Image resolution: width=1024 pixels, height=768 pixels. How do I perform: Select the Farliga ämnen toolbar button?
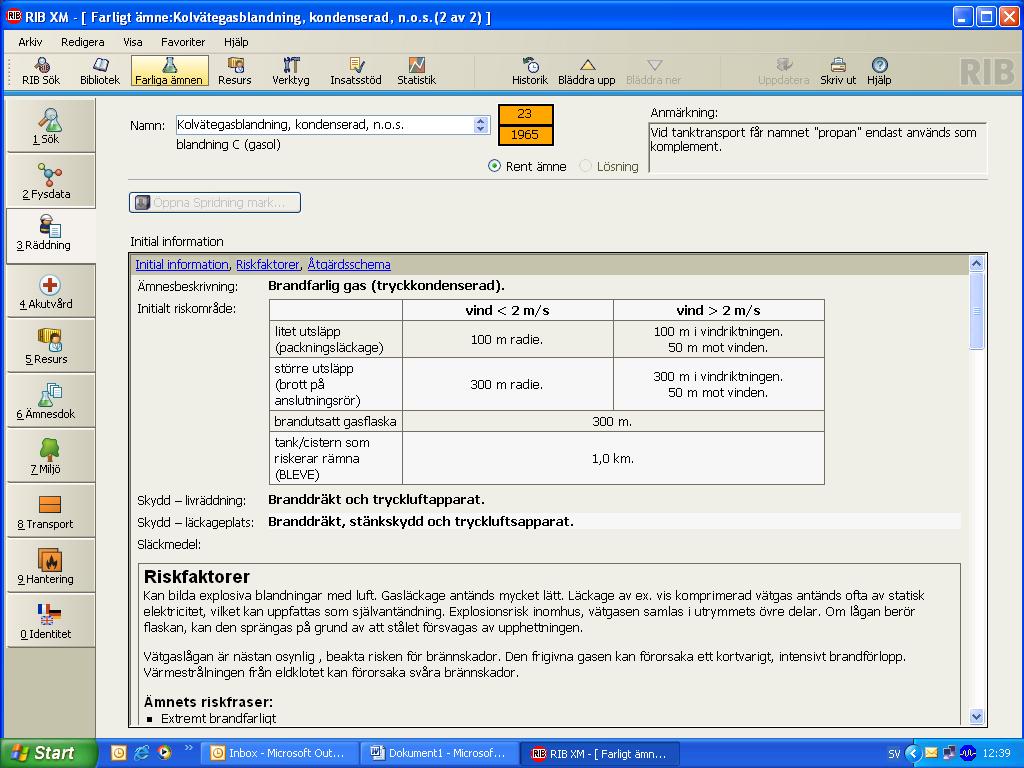[x=169, y=71]
